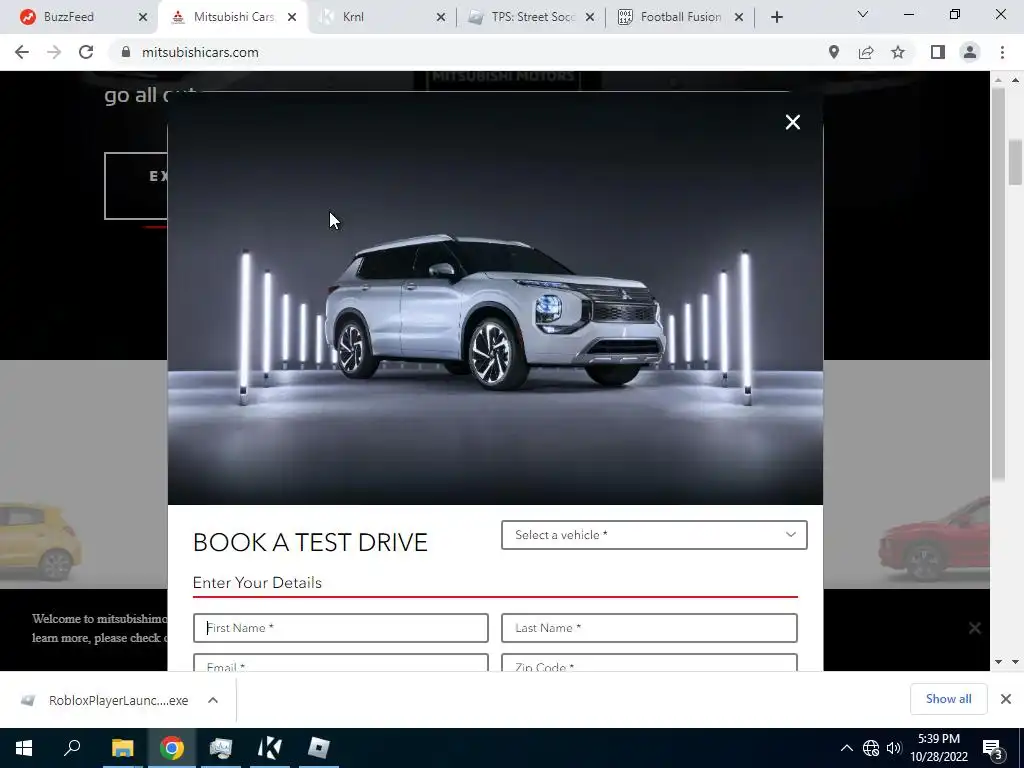Click the Zip Code input field

click(649, 662)
